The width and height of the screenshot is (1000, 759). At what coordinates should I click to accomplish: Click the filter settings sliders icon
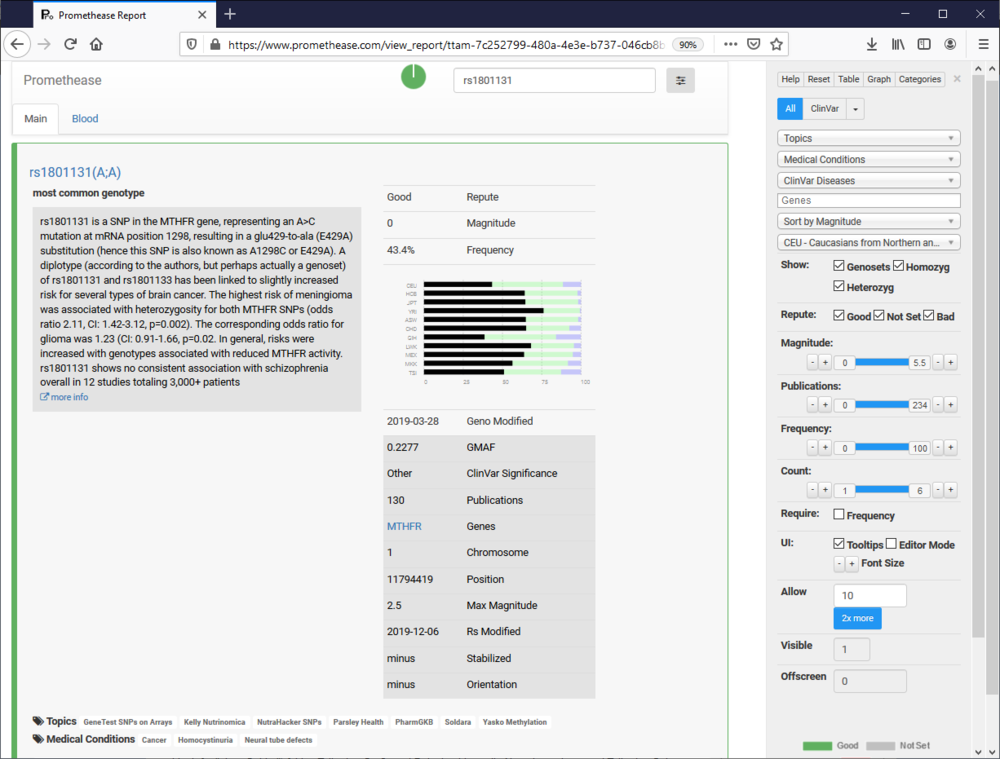pyautogui.click(x=681, y=81)
